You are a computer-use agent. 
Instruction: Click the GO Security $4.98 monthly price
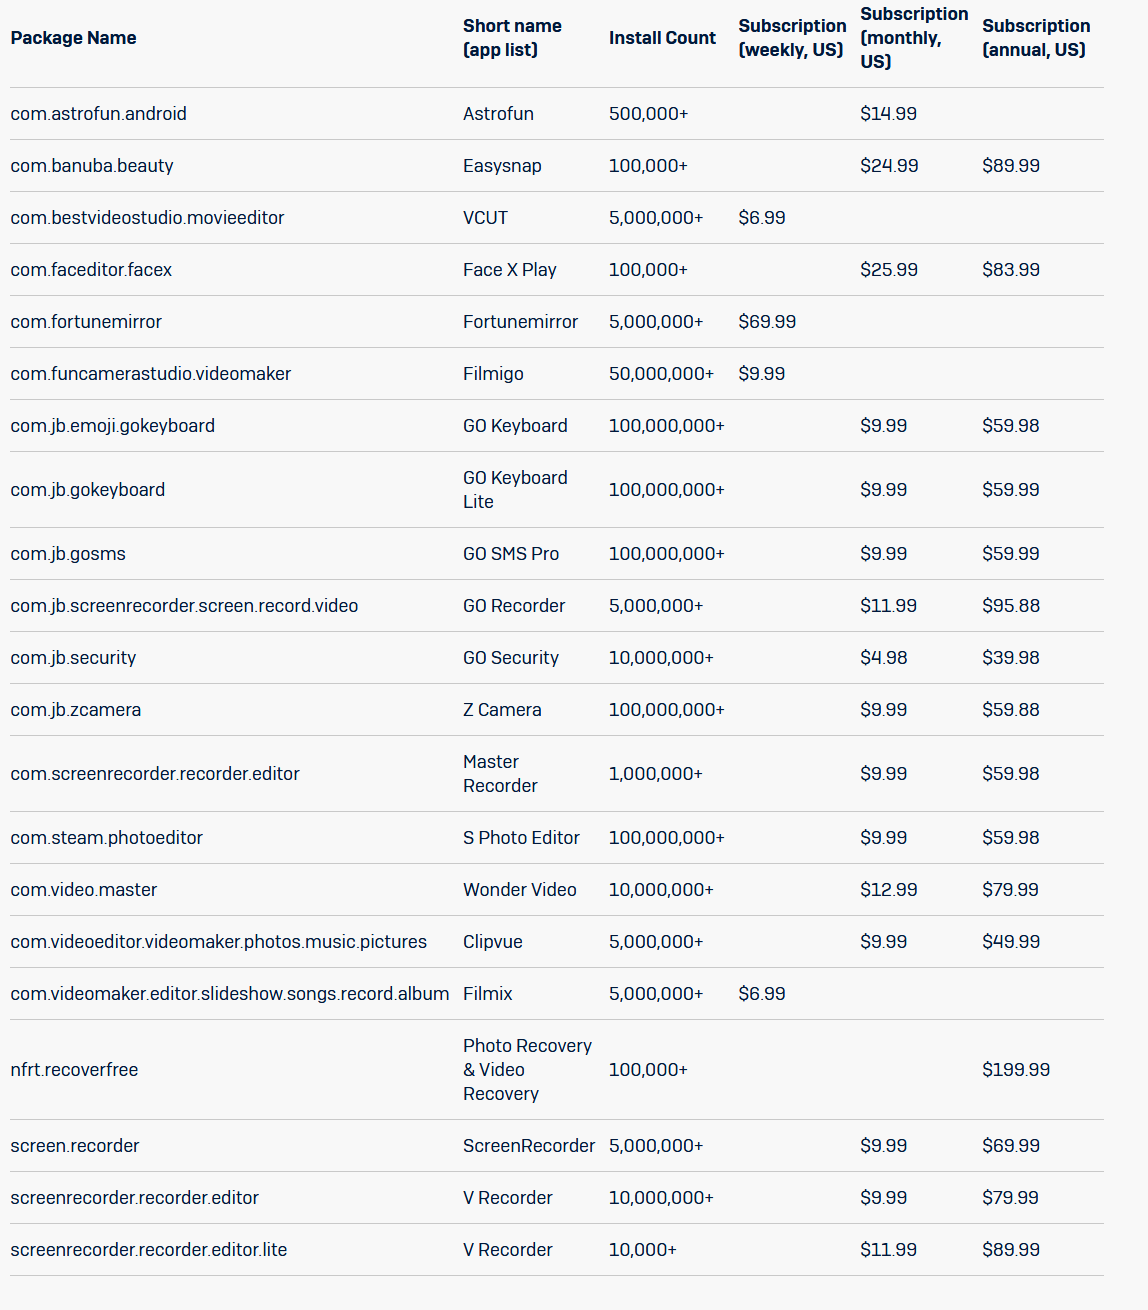pyautogui.click(x=884, y=658)
